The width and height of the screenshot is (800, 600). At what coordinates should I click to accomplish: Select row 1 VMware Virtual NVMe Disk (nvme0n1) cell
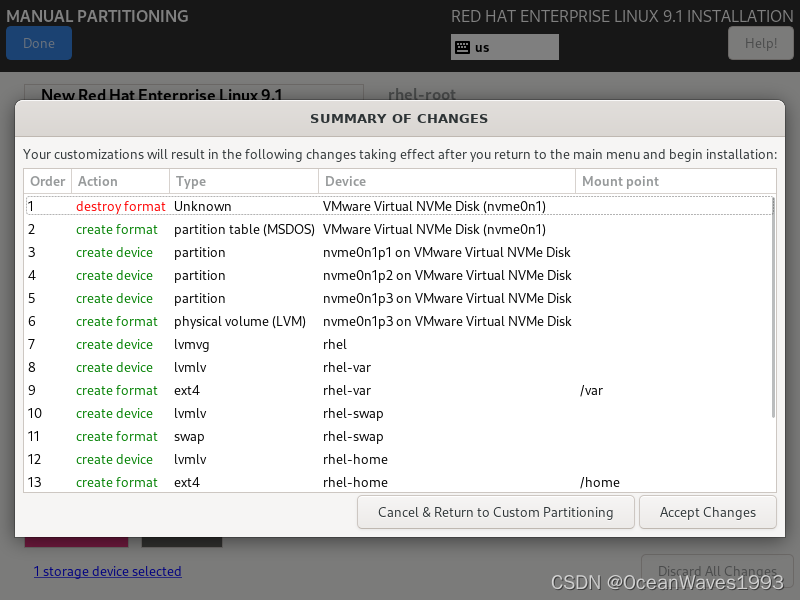pos(434,206)
